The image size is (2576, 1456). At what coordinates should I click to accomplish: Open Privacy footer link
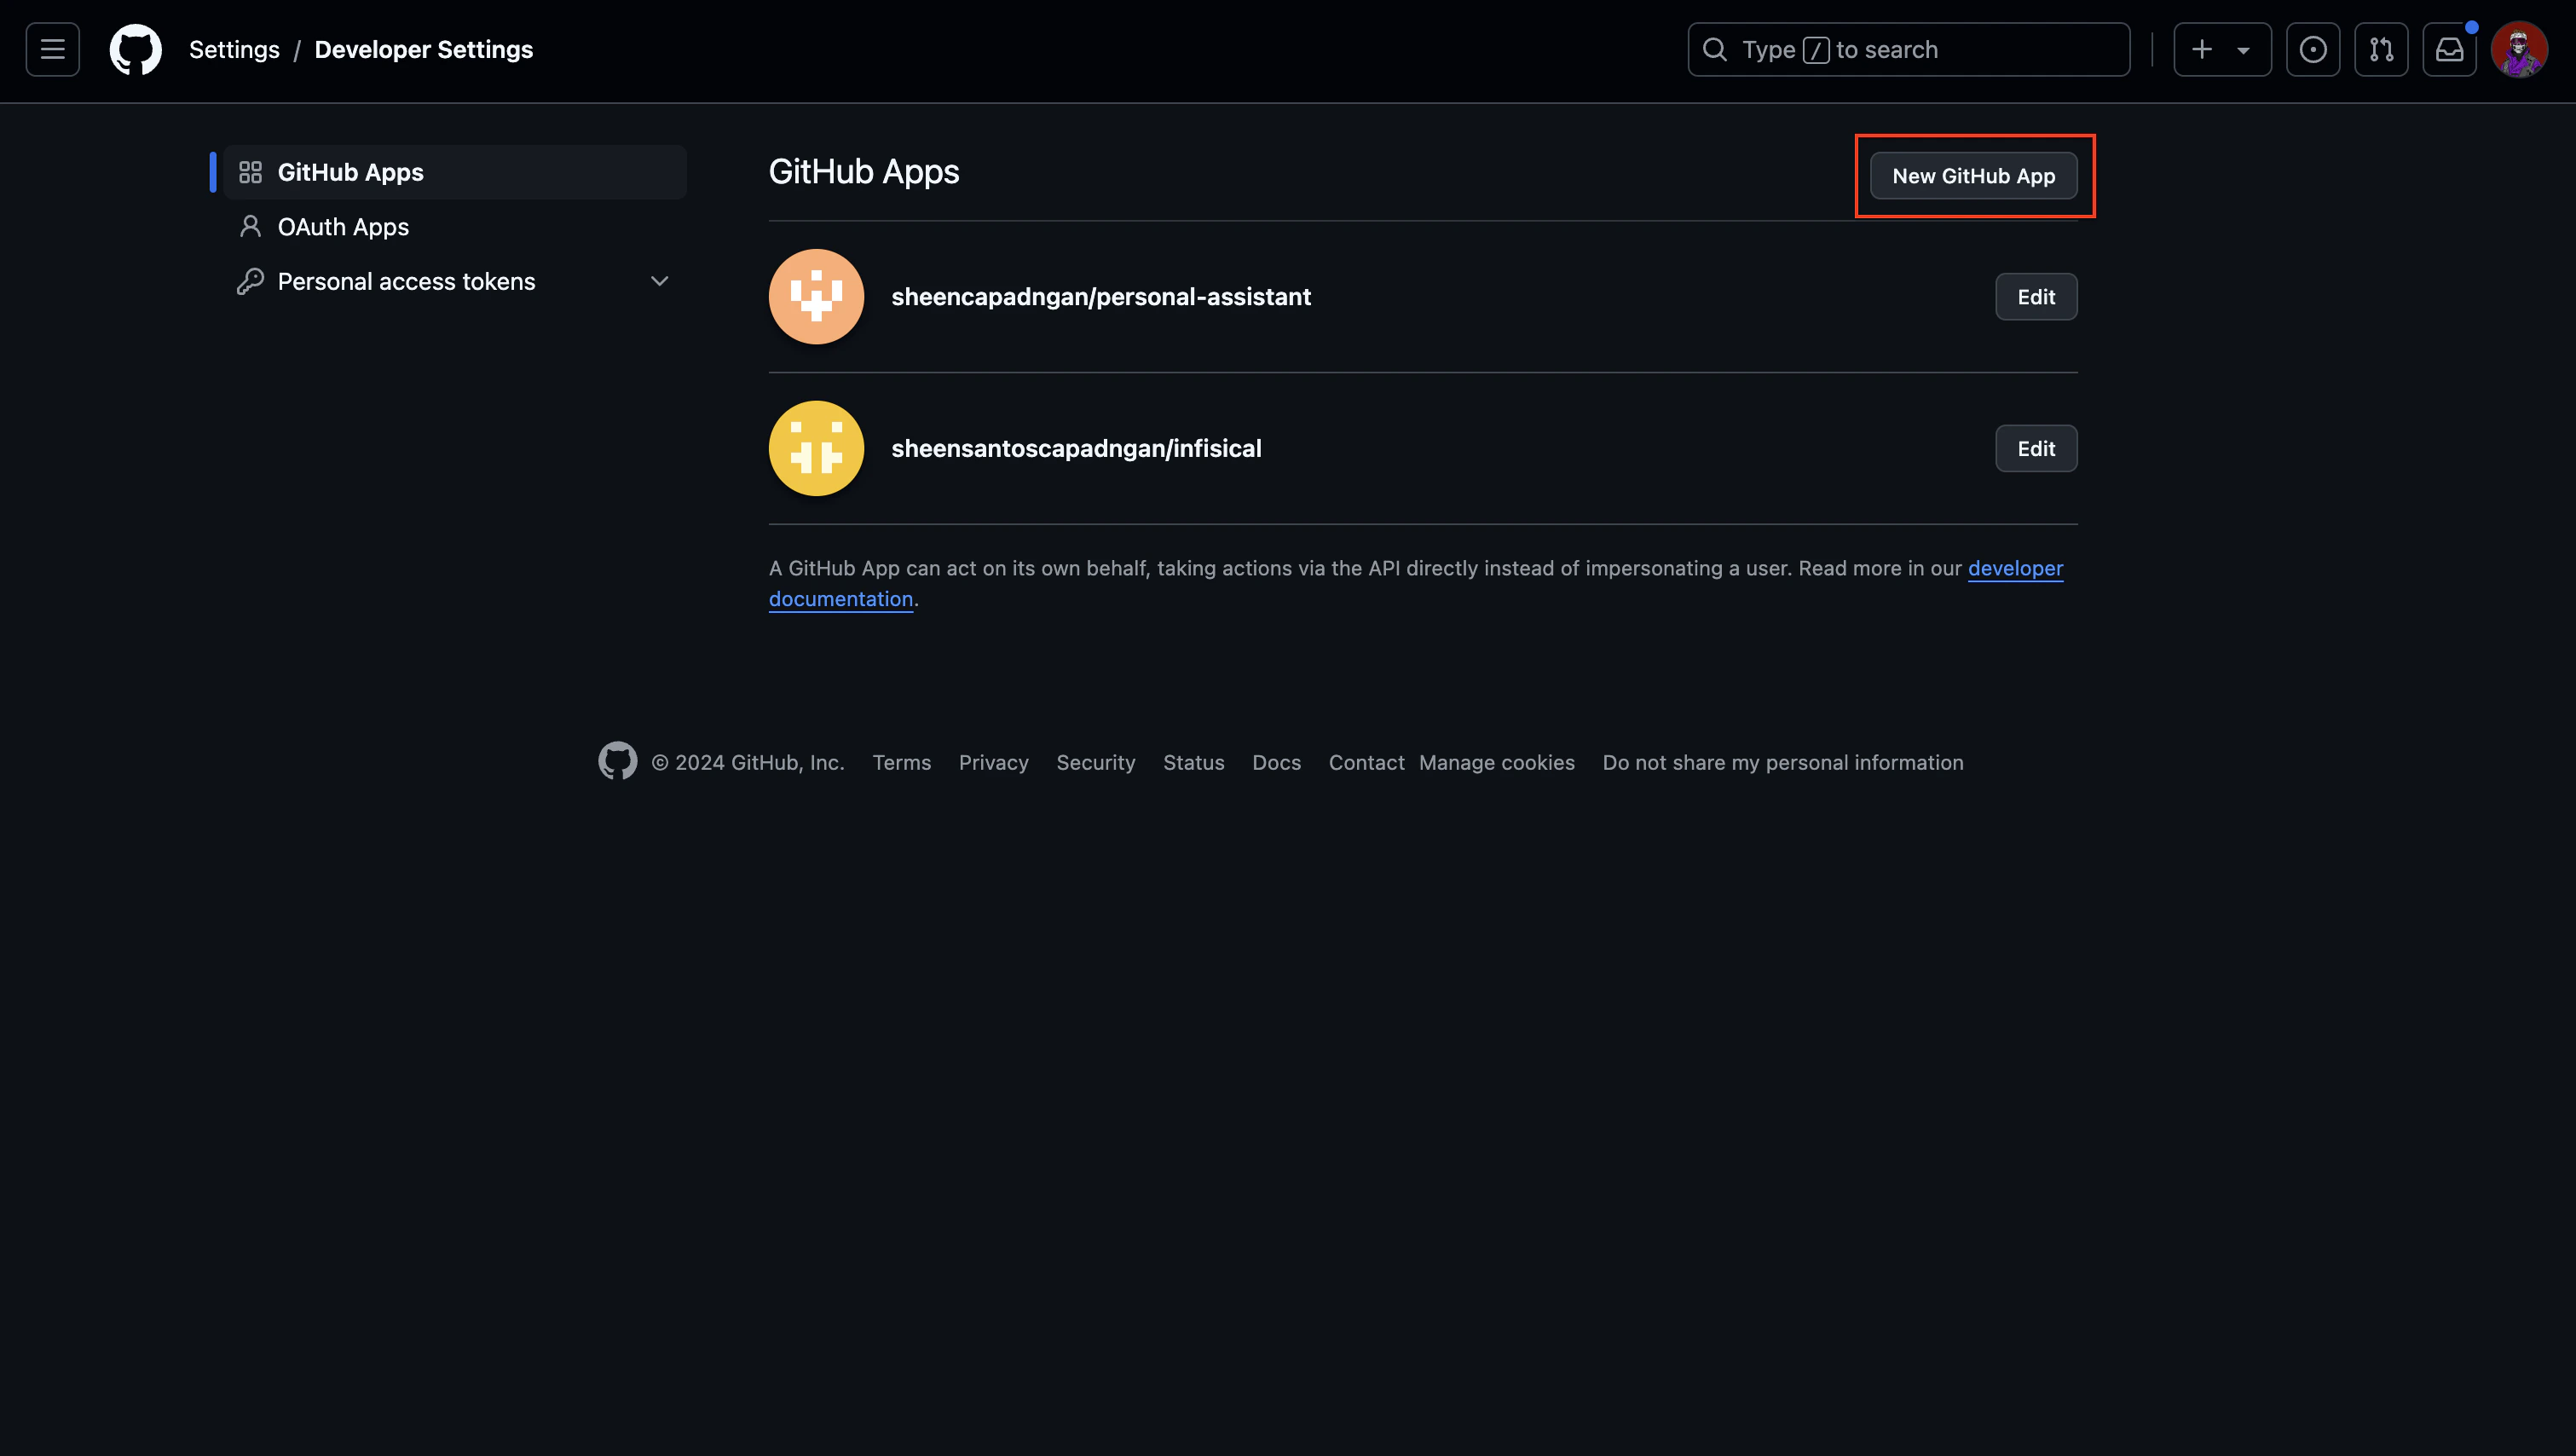tap(993, 762)
